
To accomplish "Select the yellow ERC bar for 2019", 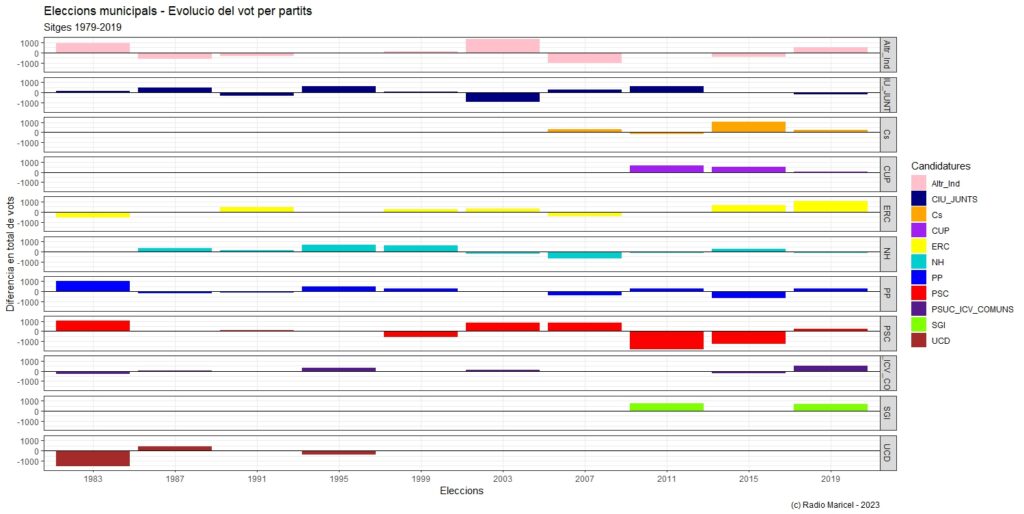I will [x=830, y=206].
